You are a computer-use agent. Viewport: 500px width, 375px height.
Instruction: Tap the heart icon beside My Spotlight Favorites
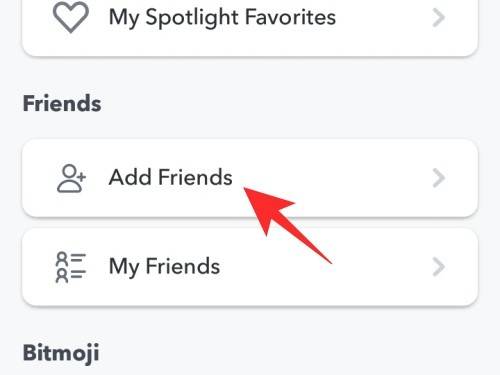pos(71,17)
